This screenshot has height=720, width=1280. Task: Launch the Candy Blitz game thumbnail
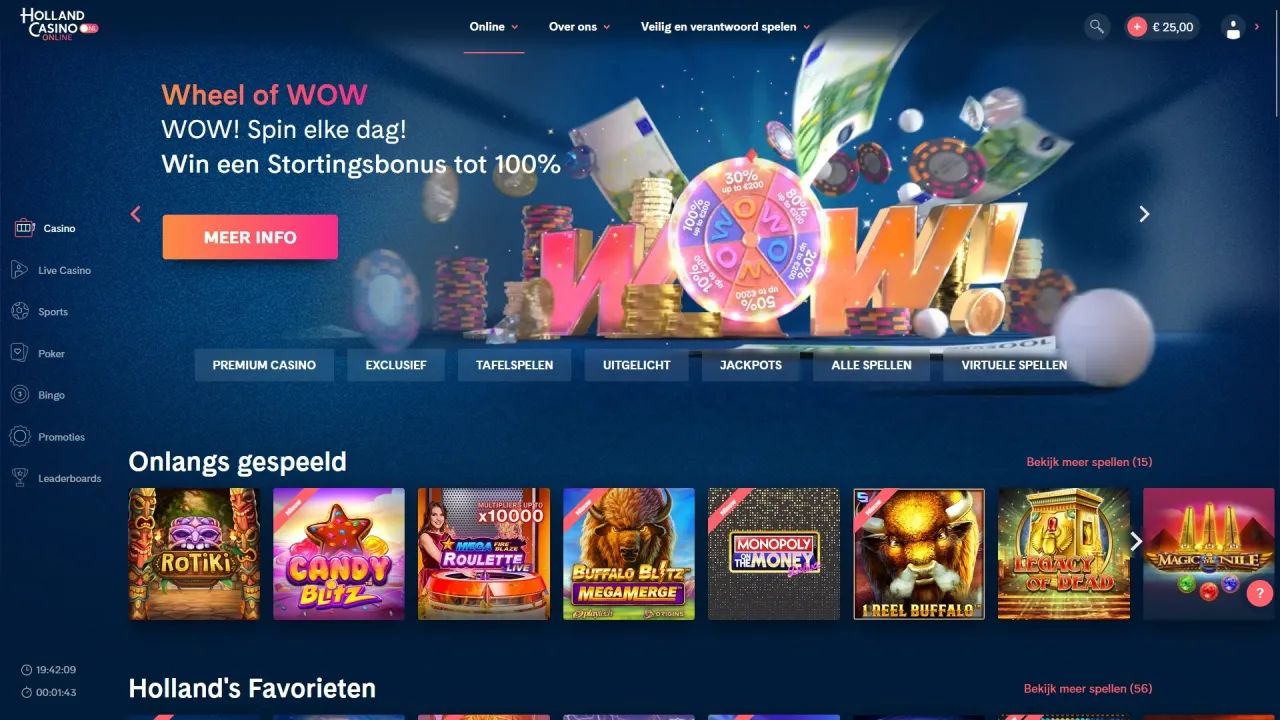click(x=339, y=554)
